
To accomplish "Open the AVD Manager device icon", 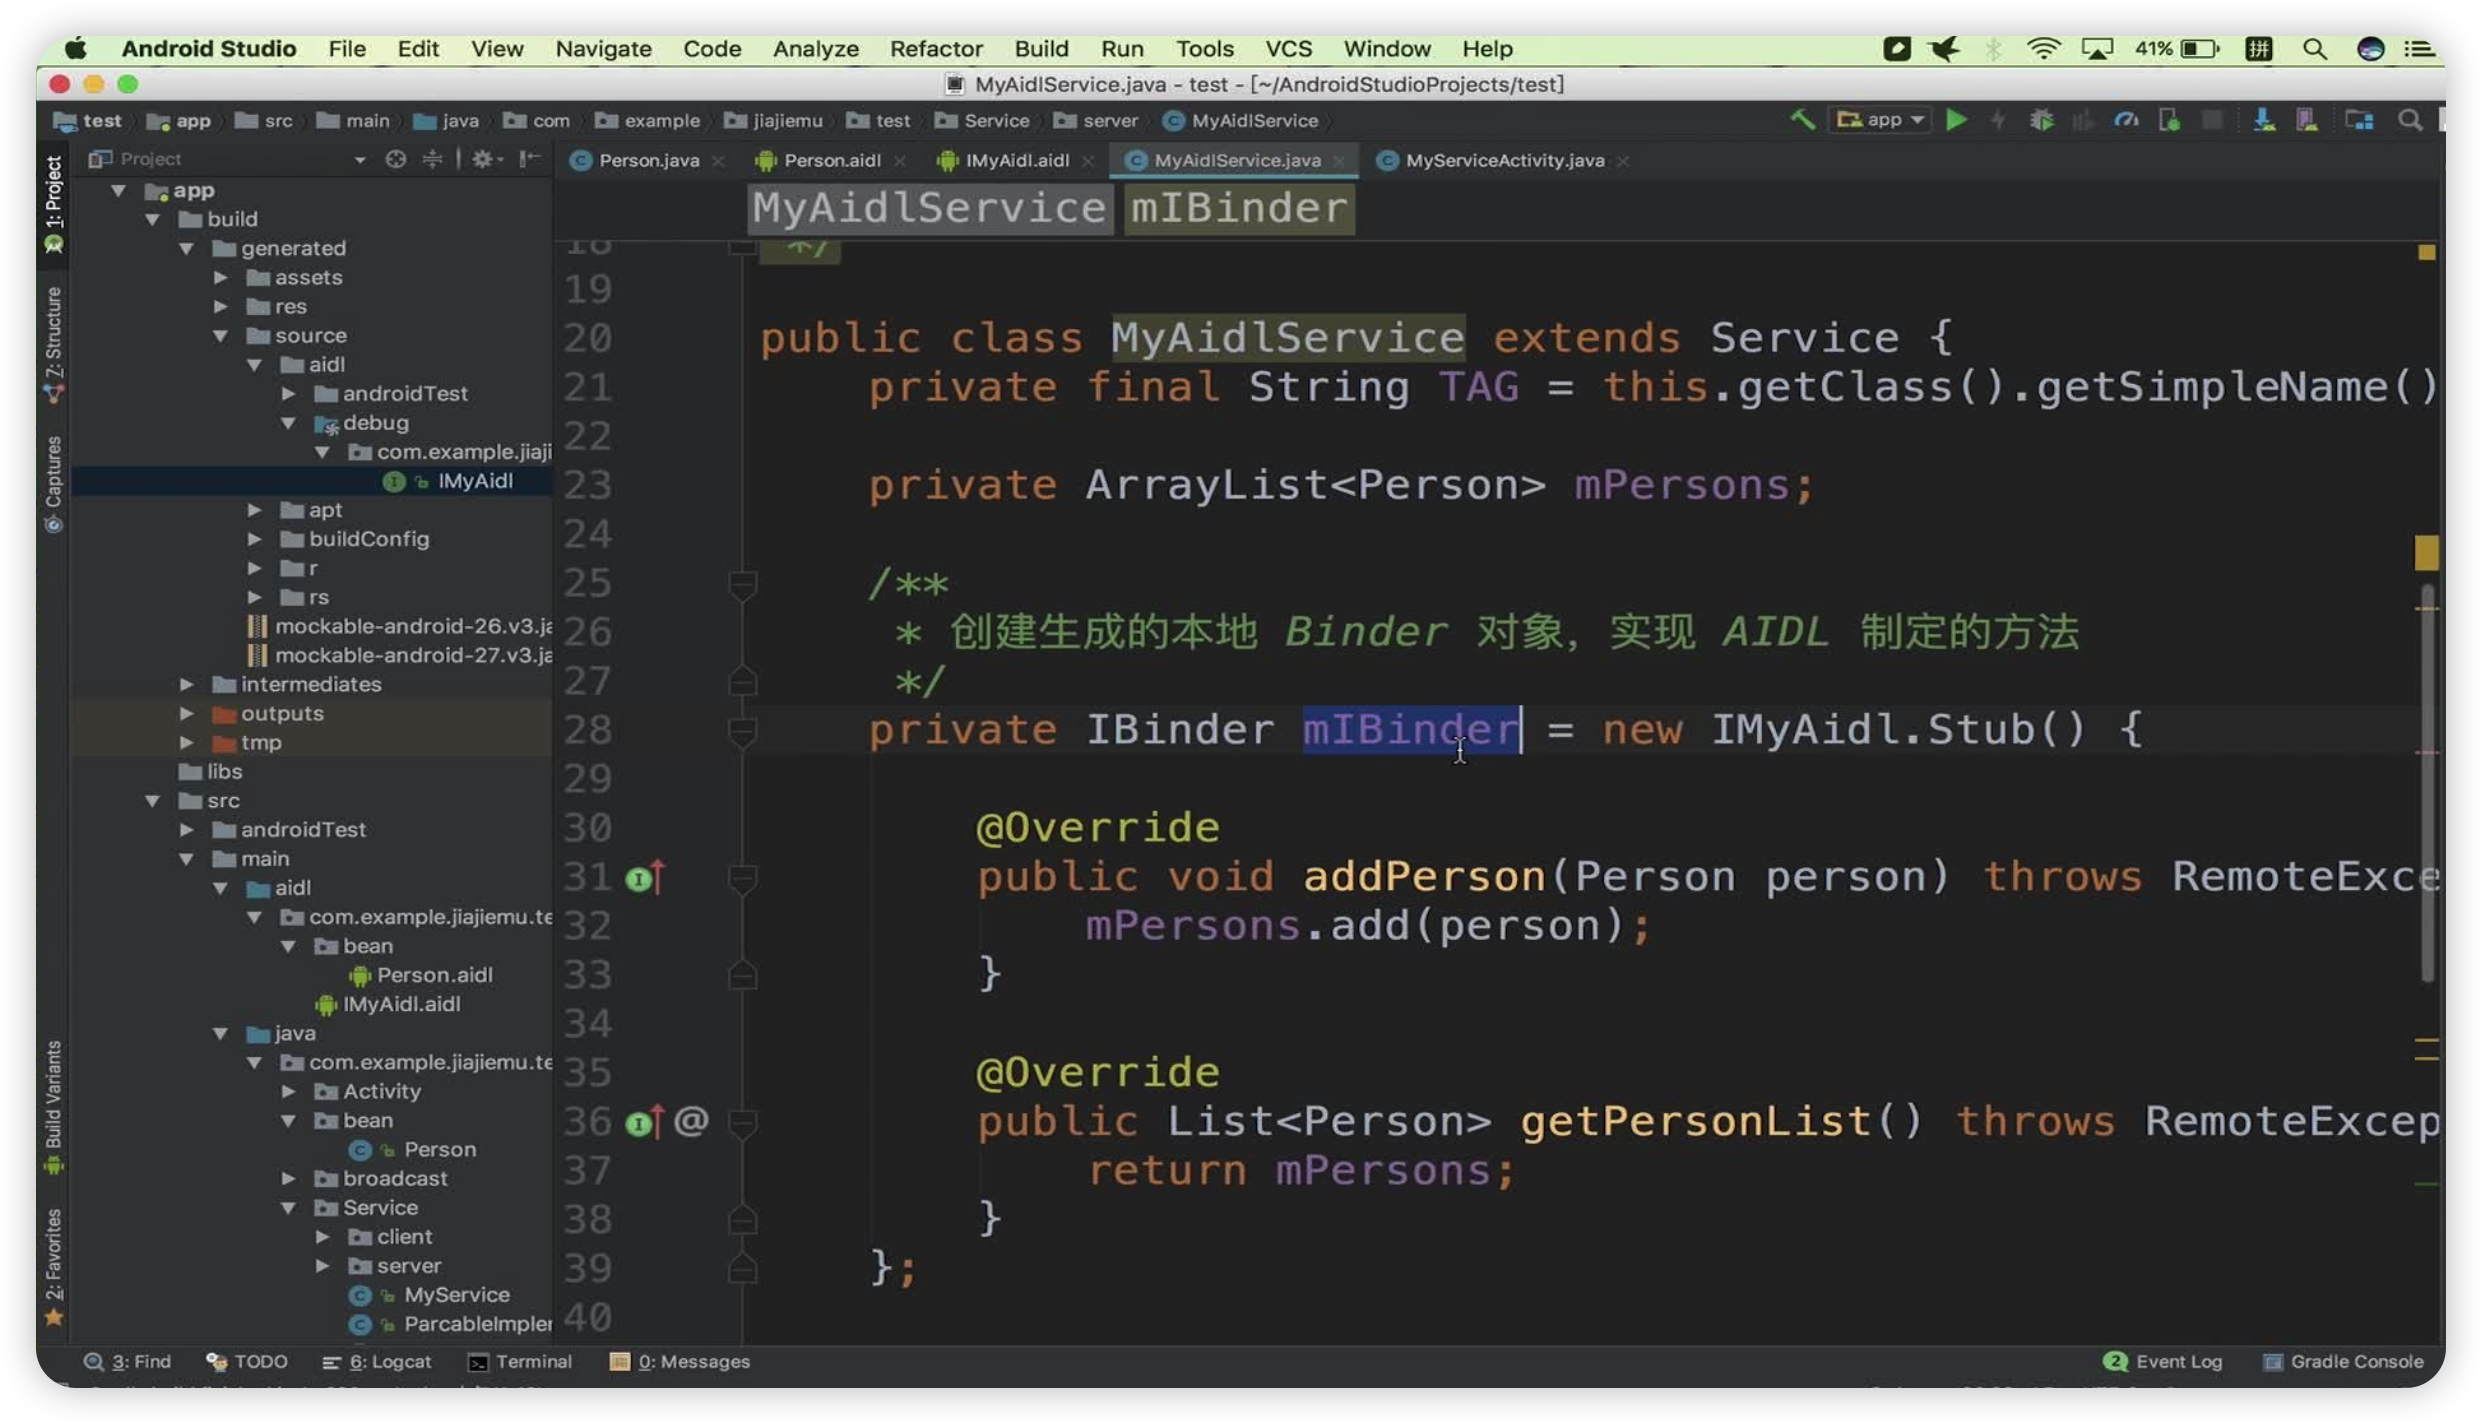I will tap(2307, 121).
